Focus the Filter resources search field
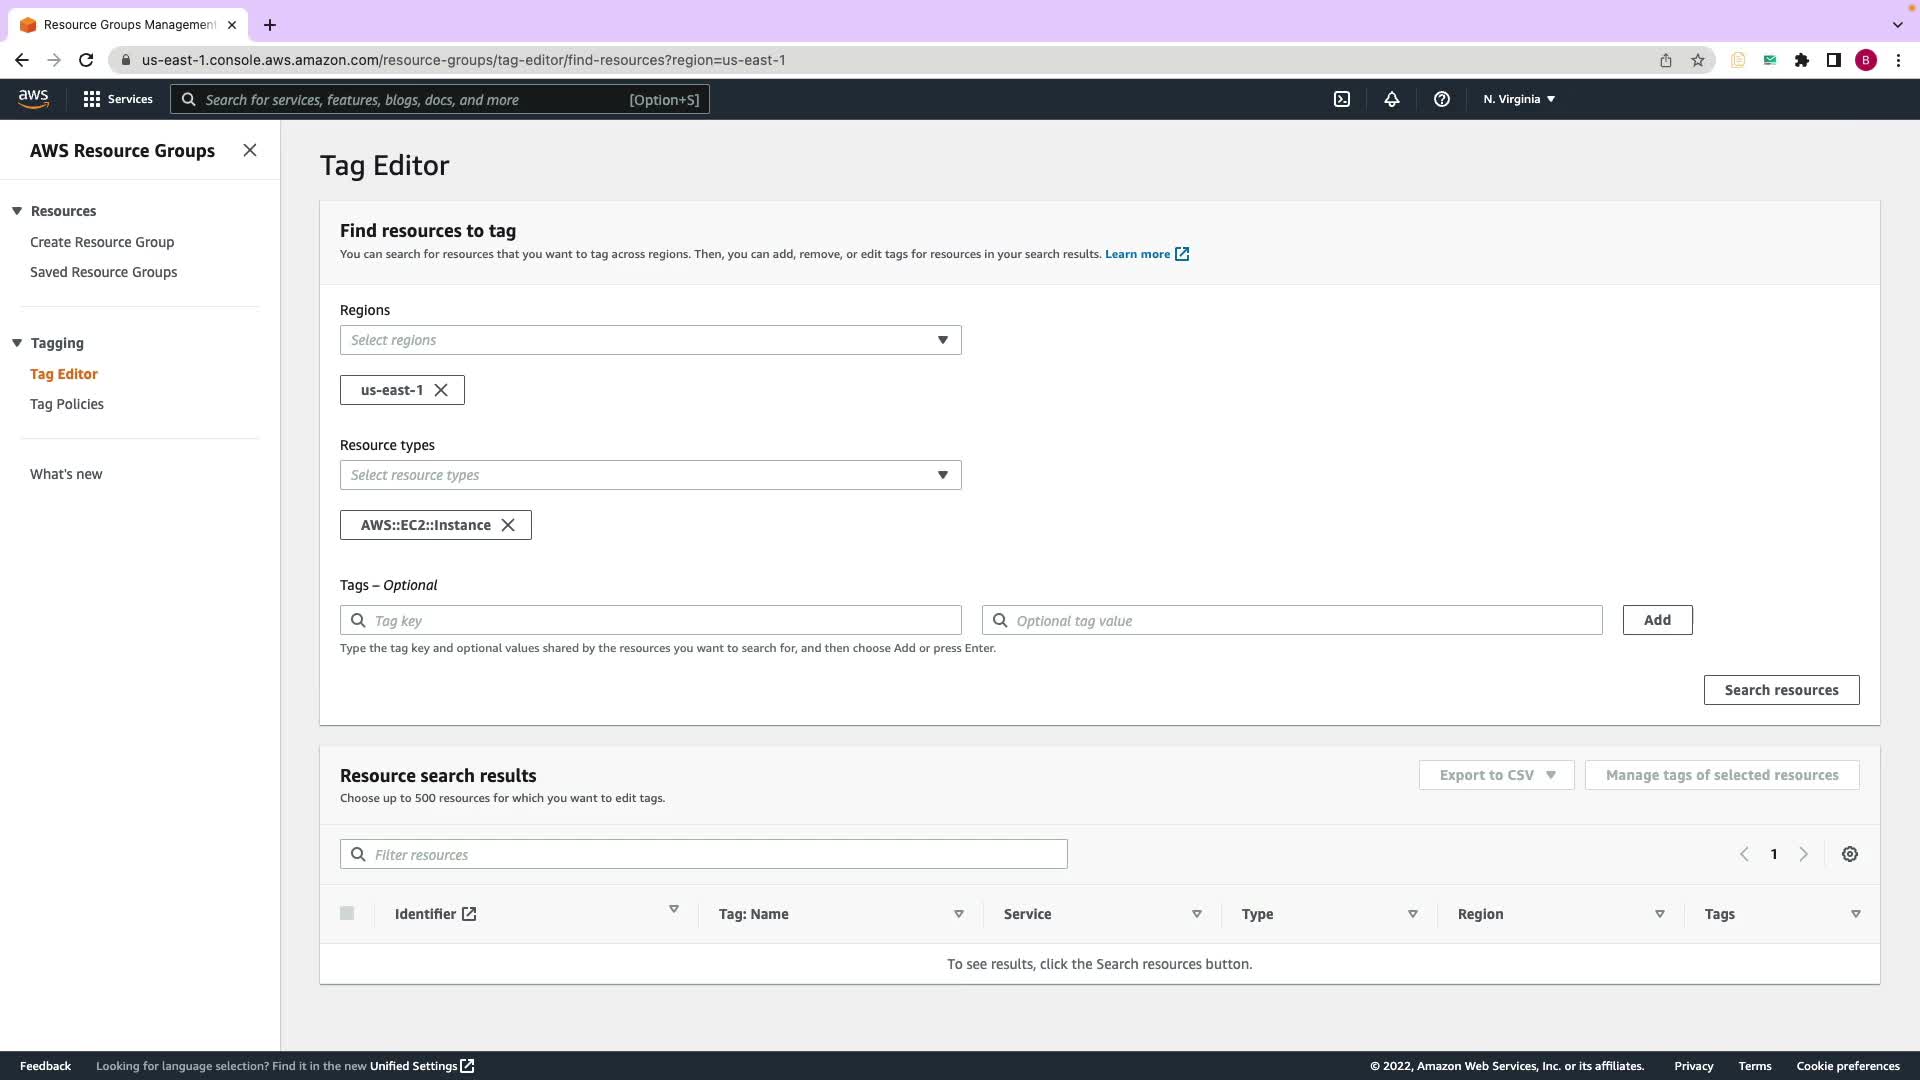Image resolution: width=1920 pixels, height=1080 pixels. pyautogui.click(x=715, y=854)
